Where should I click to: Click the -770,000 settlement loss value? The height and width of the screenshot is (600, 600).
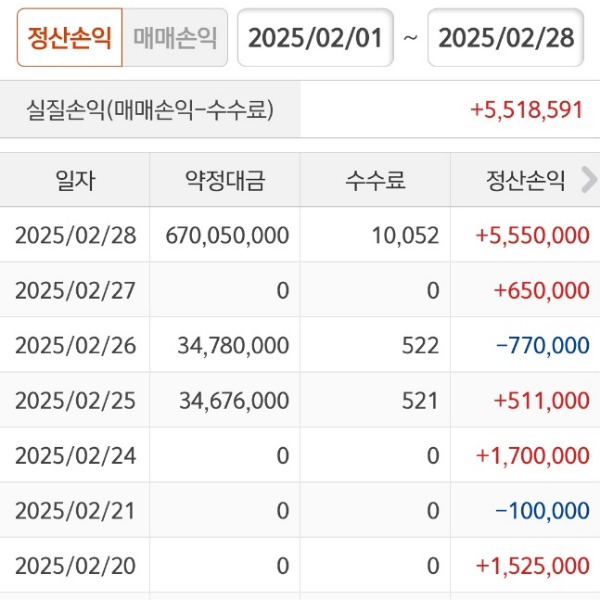[x=542, y=346]
